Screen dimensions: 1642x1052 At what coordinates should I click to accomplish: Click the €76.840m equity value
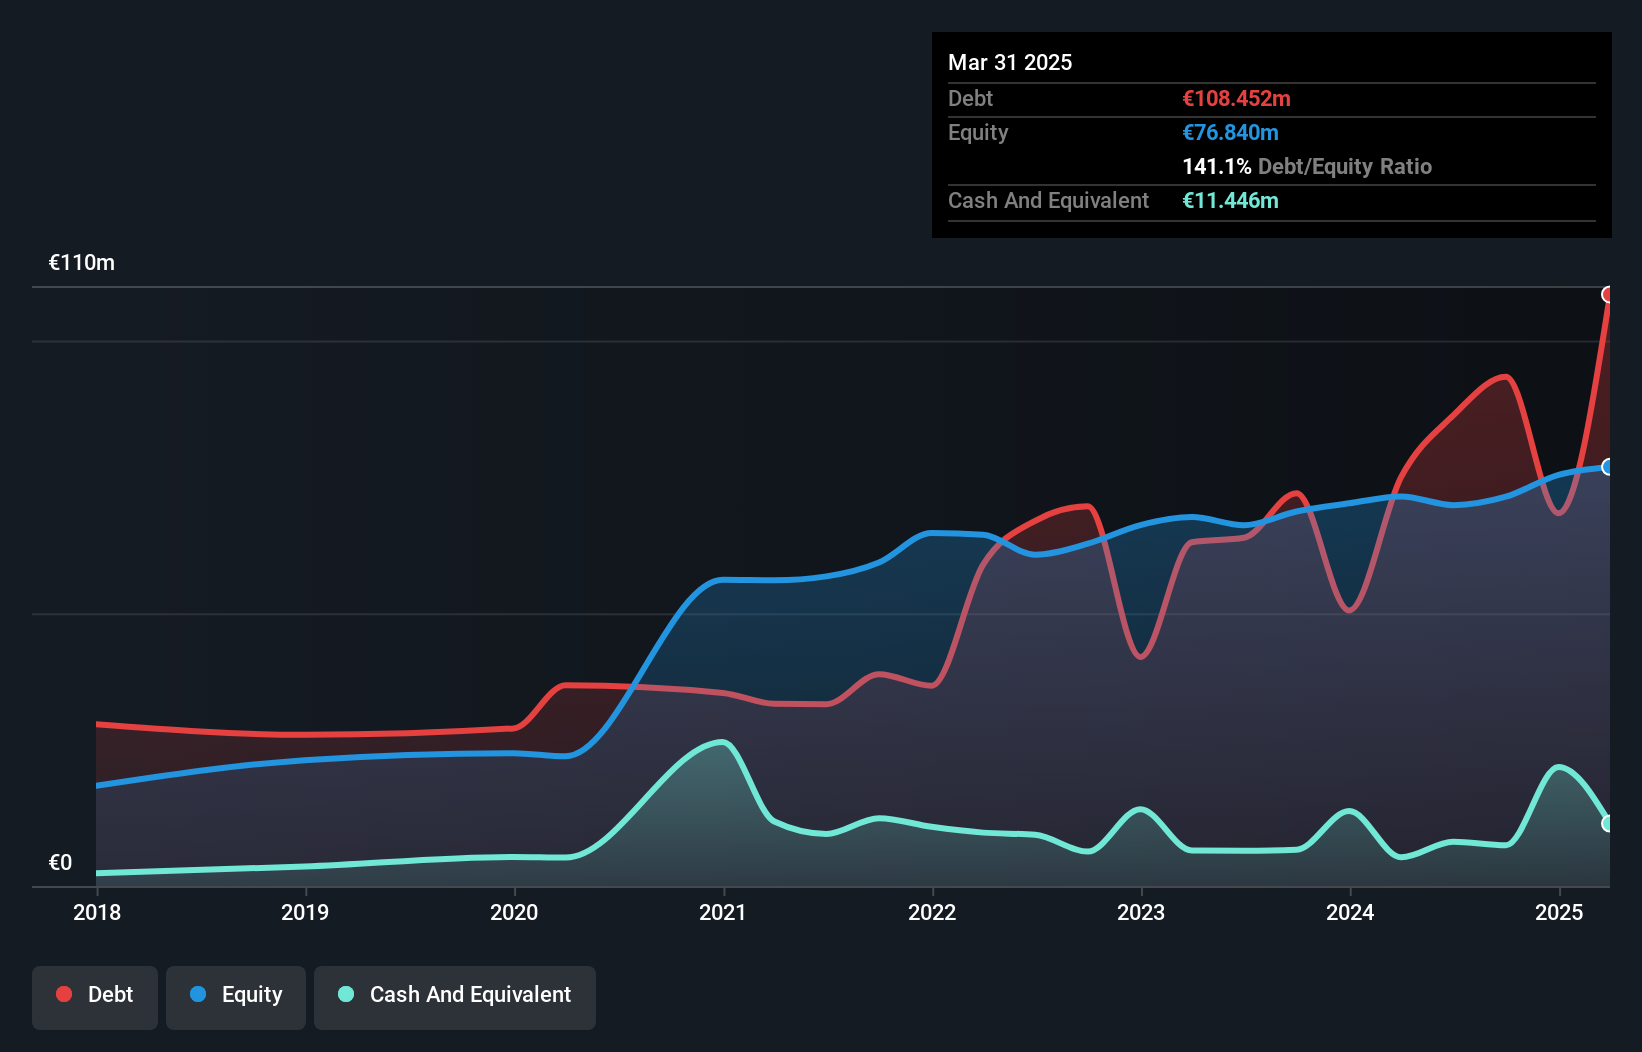pyautogui.click(x=1230, y=132)
